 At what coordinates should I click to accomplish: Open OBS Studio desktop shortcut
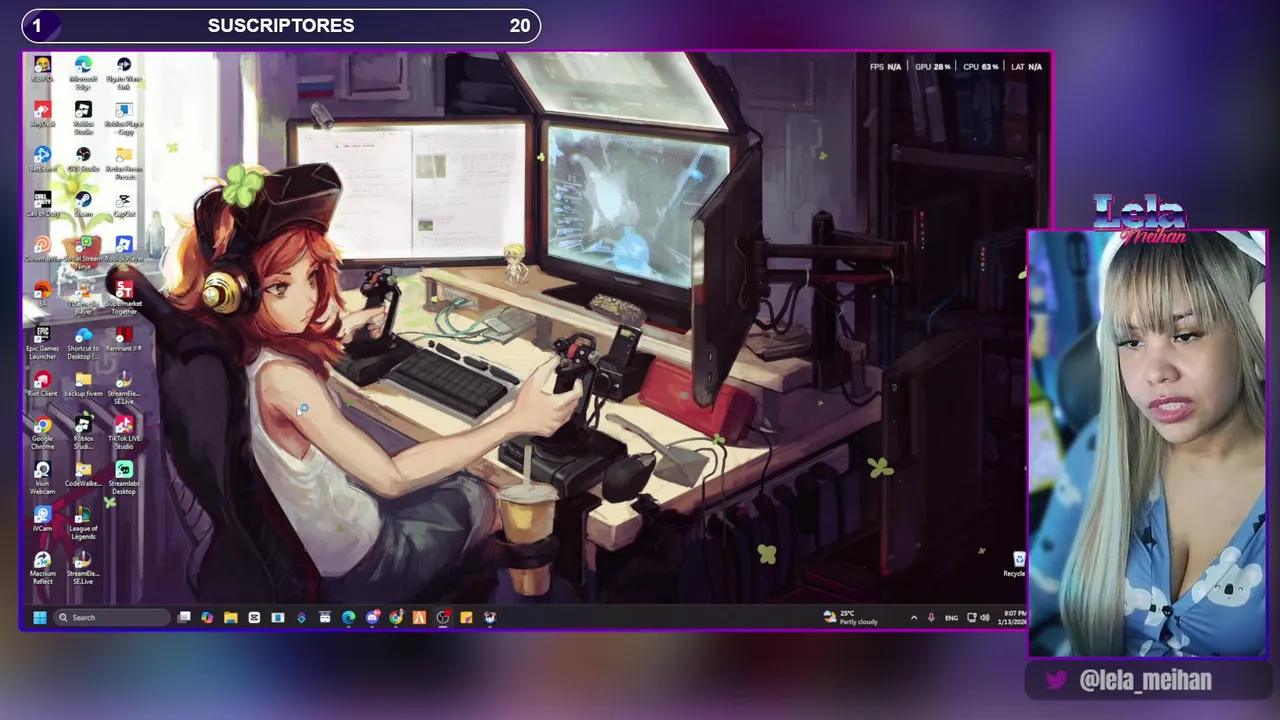[83, 159]
